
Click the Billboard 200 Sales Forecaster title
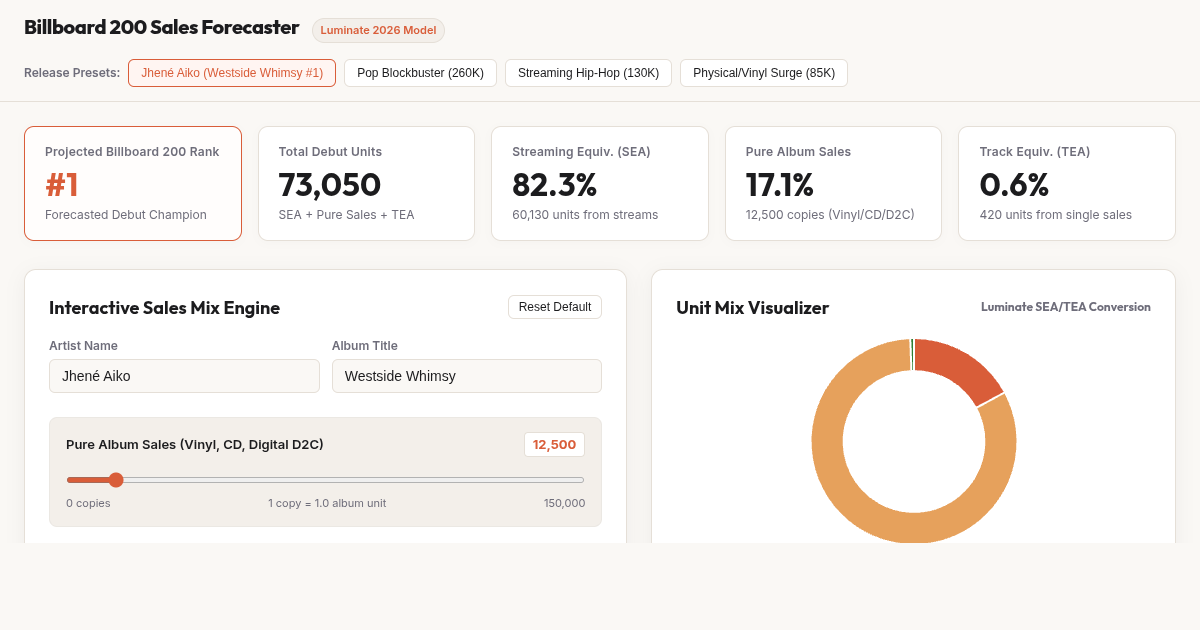click(161, 28)
